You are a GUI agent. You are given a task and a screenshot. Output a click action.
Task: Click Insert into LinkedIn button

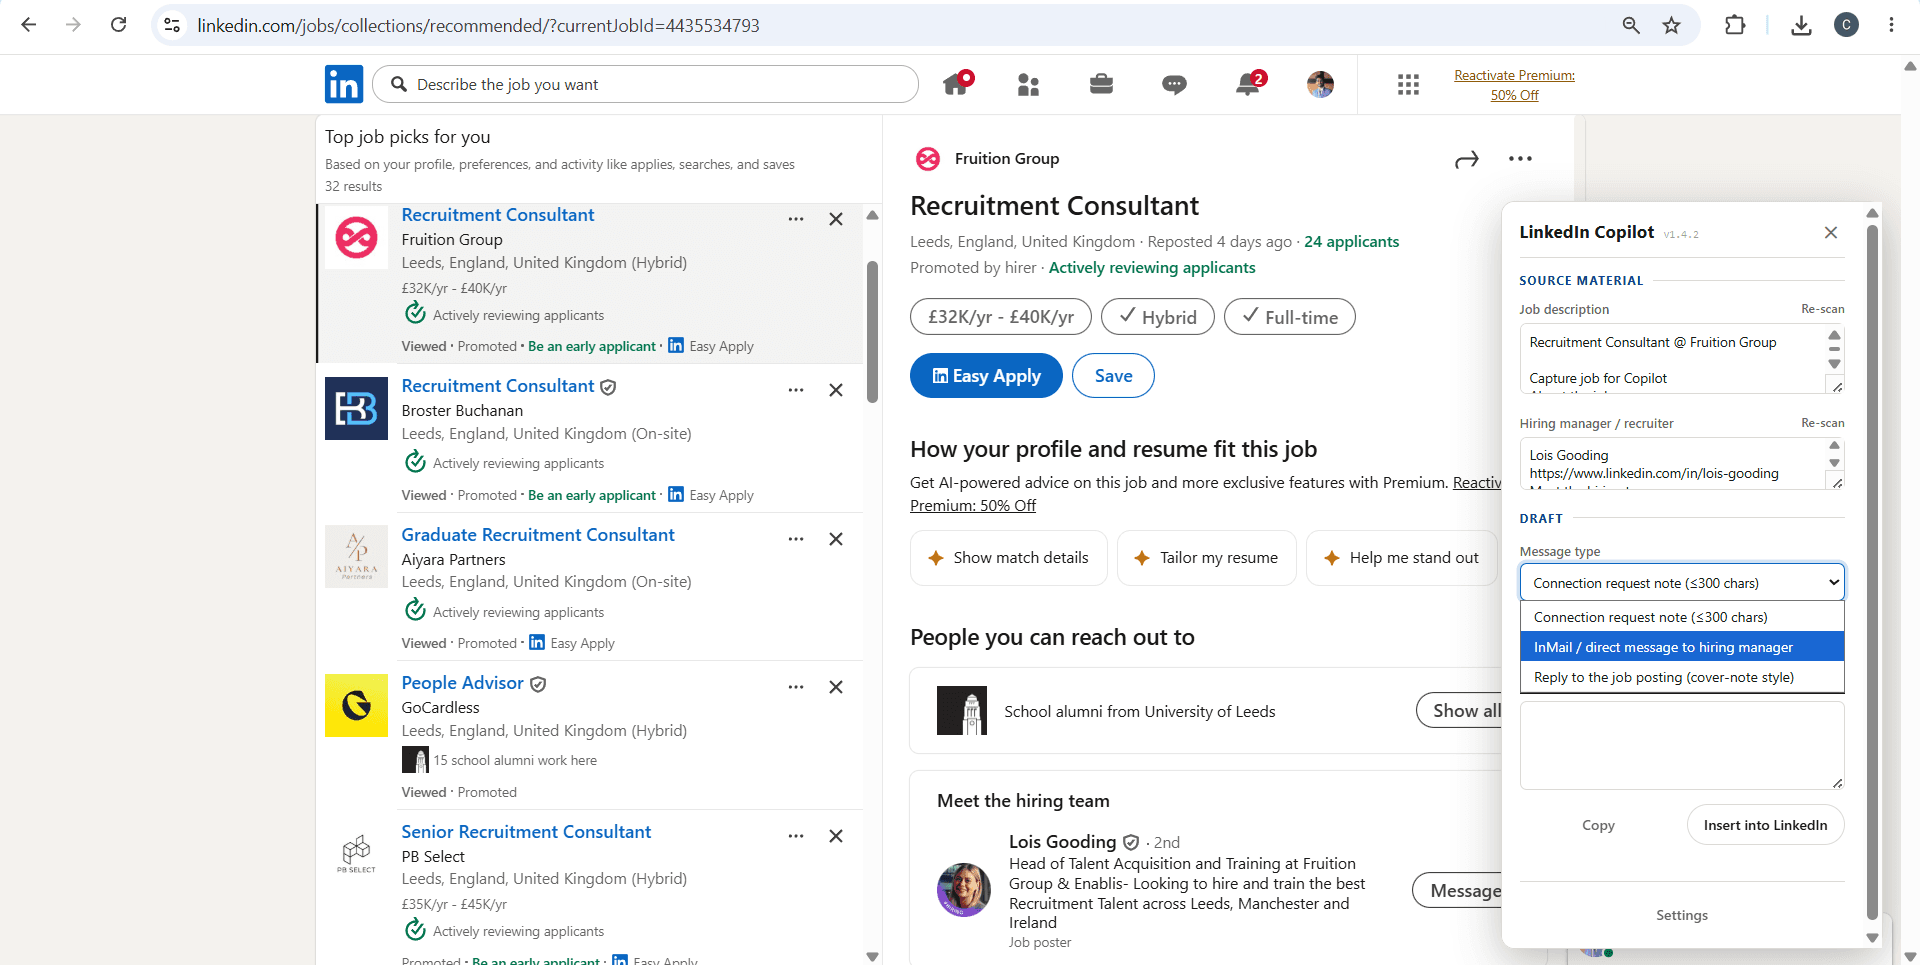(x=1765, y=825)
